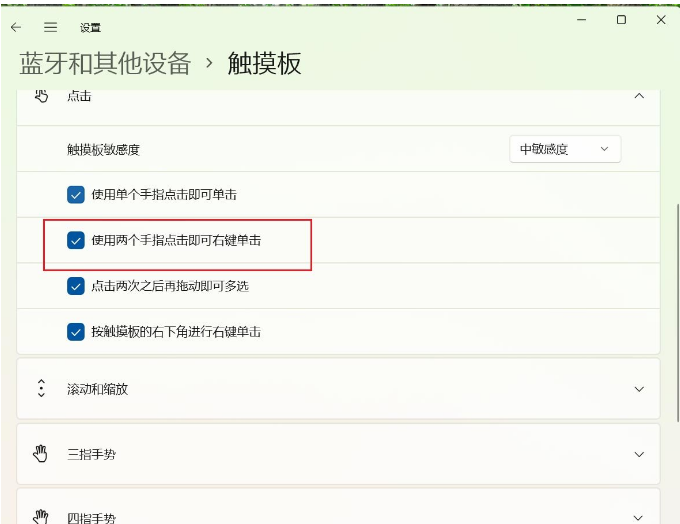Image resolution: width=680 pixels, height=524 pixels.
Task: Expand the 三指手势 section chevron
Action: coord(639,455)
